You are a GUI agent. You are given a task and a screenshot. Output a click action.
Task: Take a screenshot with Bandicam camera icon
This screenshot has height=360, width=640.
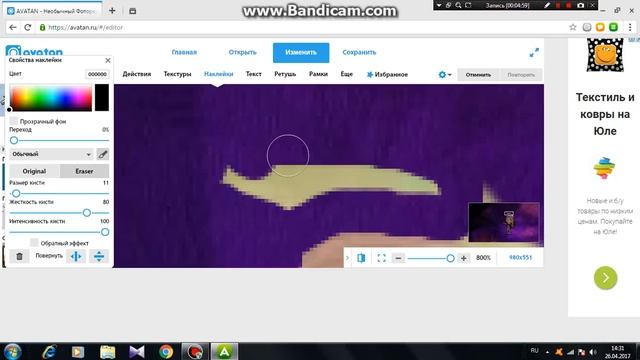580,5
